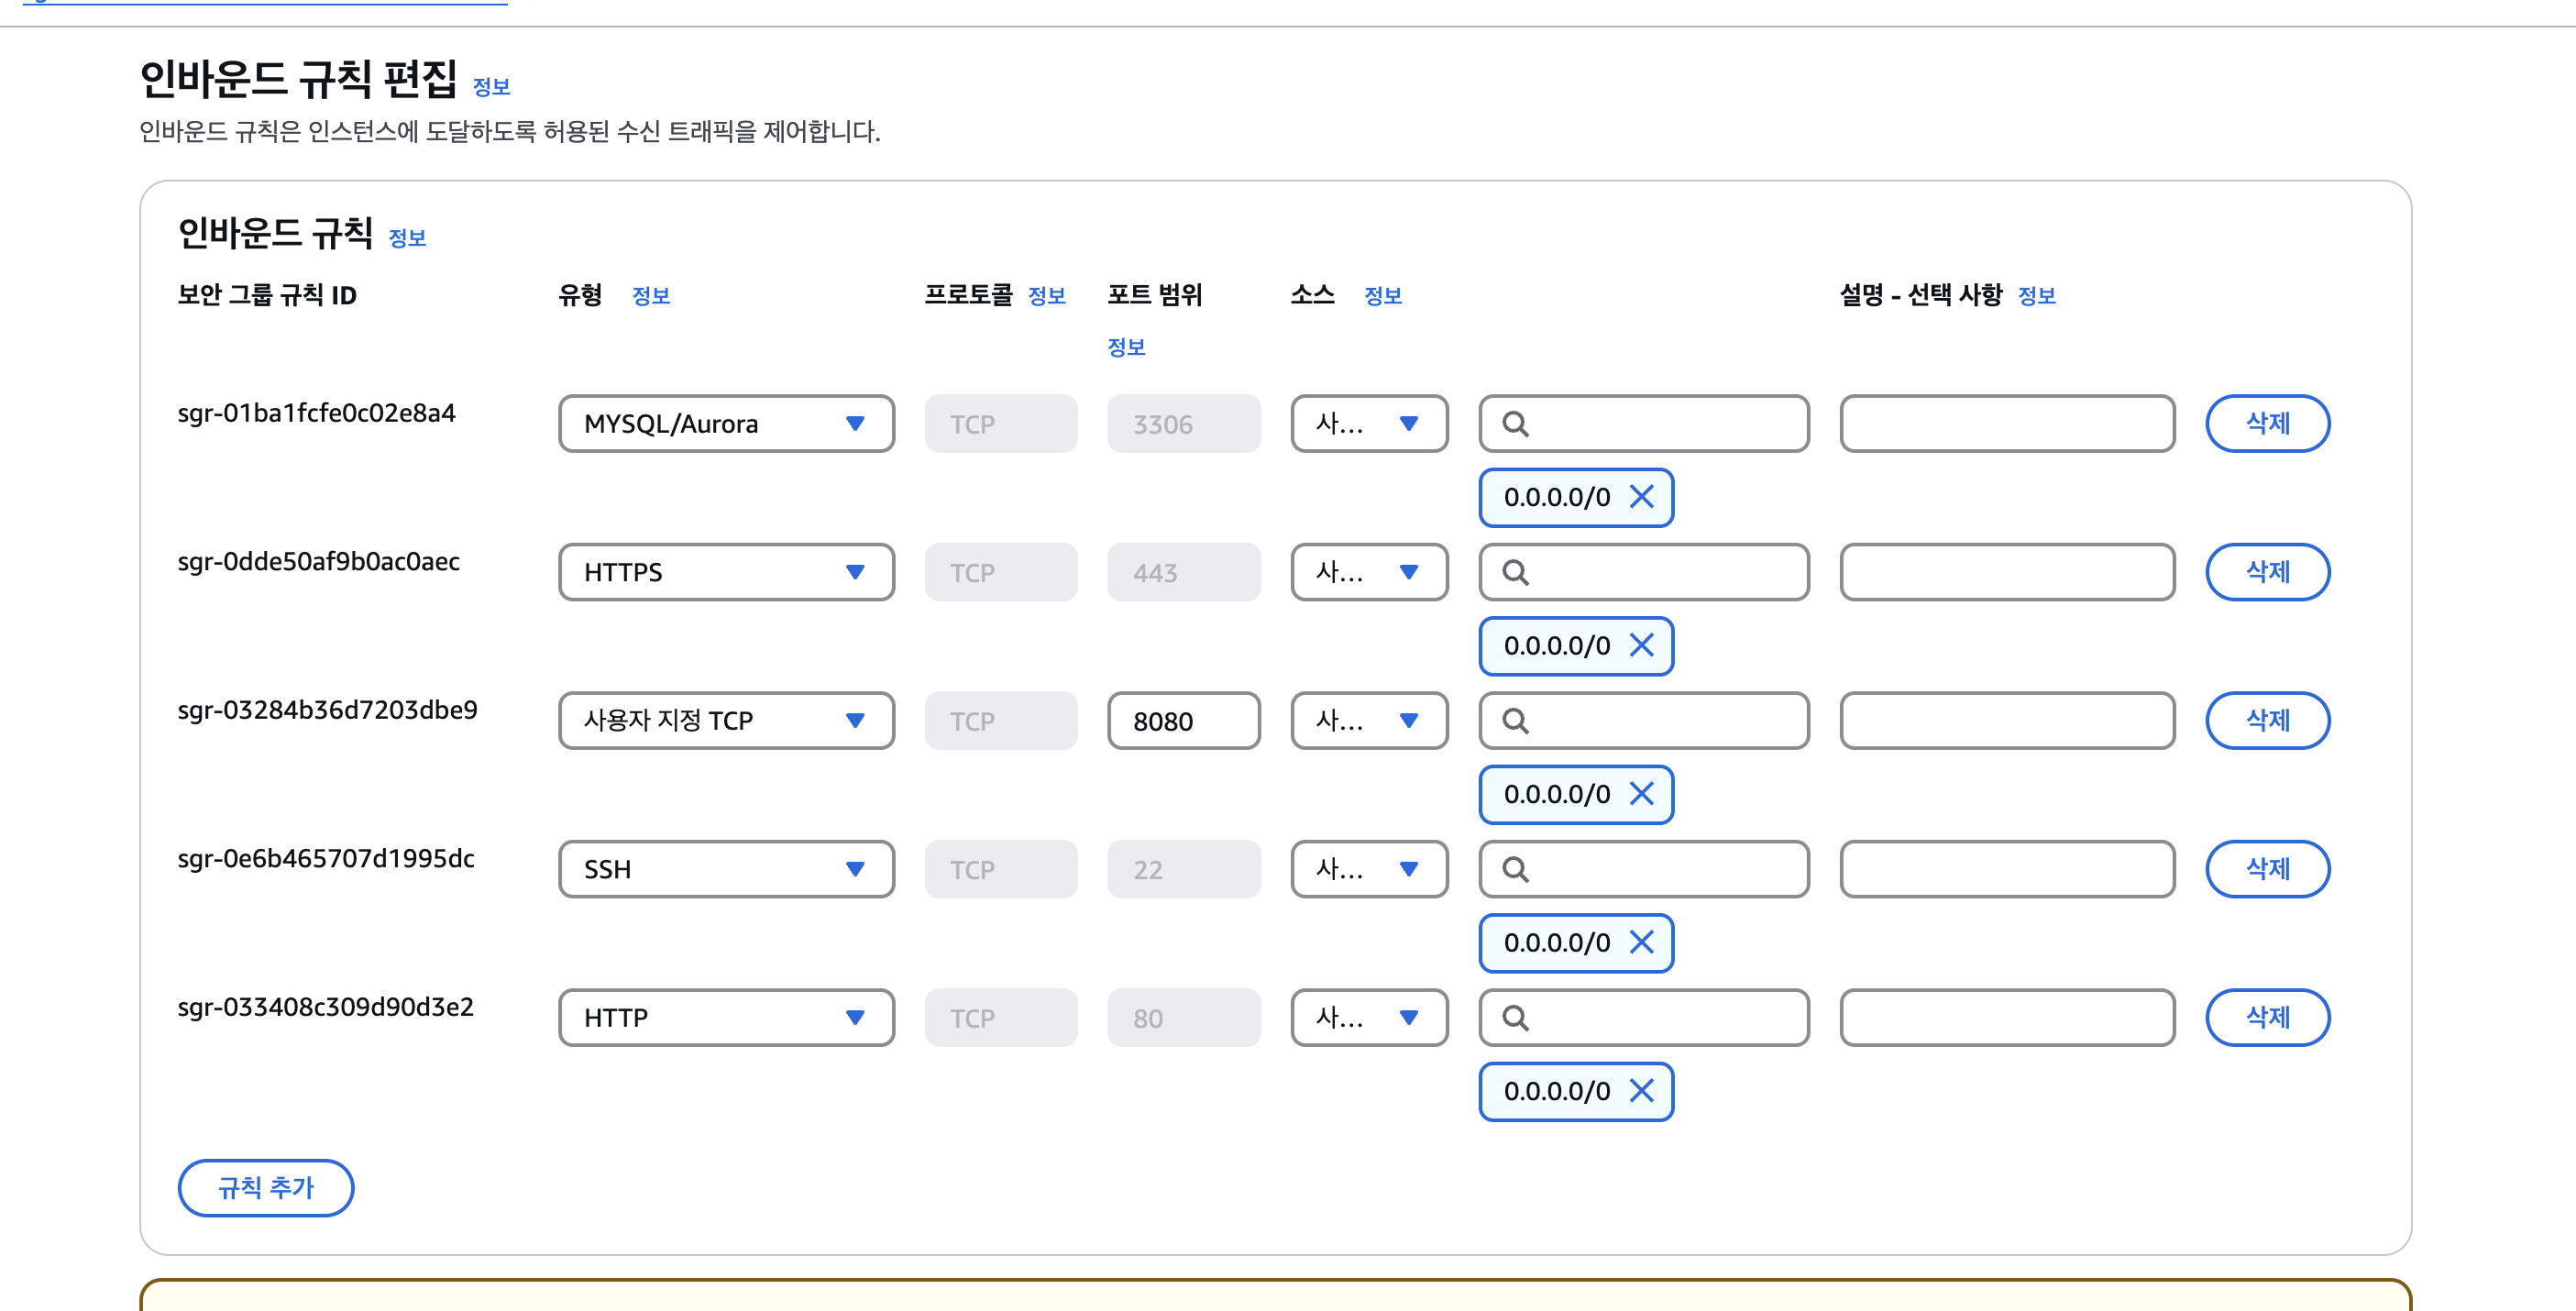Delete the SSH rule with 삭제
This screenshot has width=2576, height=1311.
click(x=2267, y=870)
